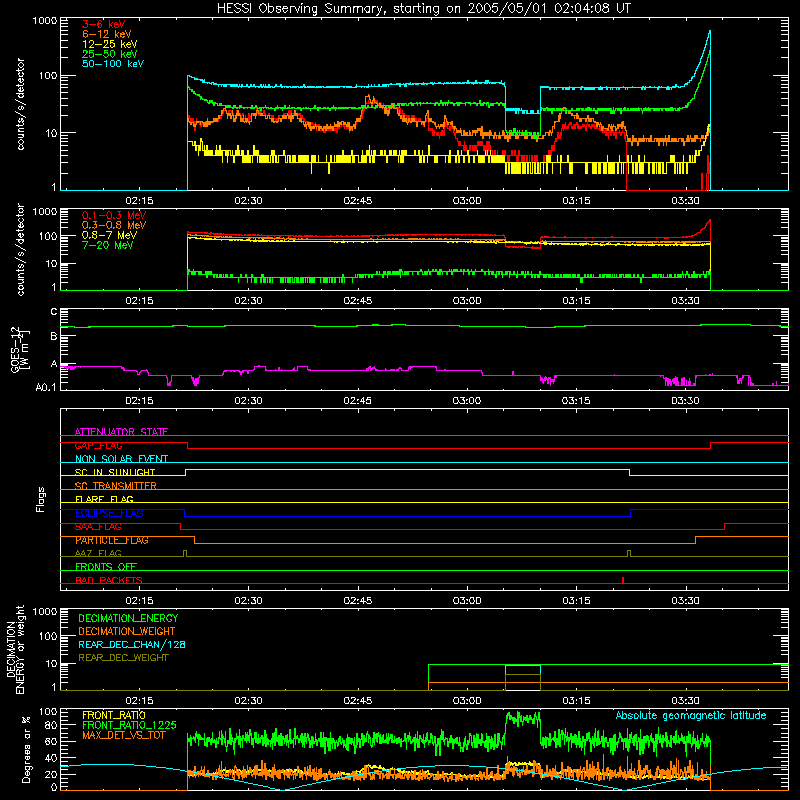Click the 'DECIMATION_WEIGHT' legend label
The width and height of the screenshot is (800, 800).
coord(127,631)
